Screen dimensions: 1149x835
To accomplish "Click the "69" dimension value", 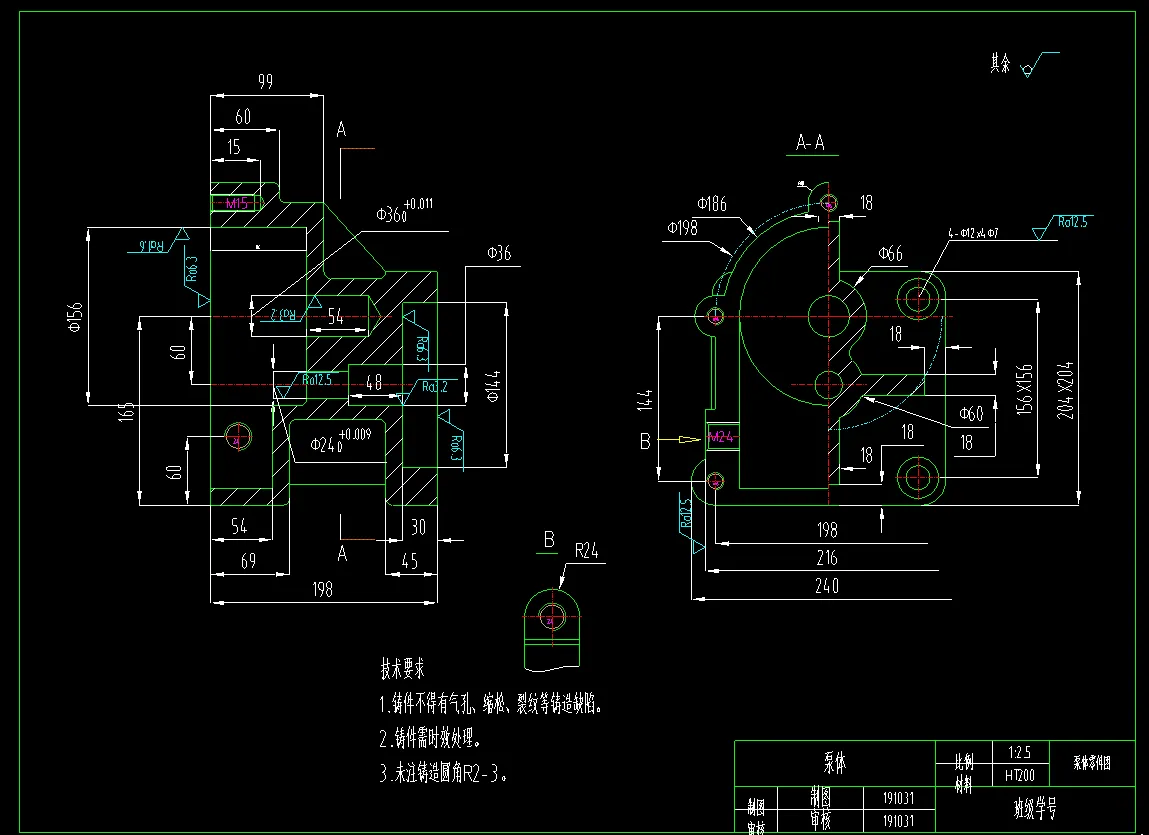I will [x=248, y=561].
